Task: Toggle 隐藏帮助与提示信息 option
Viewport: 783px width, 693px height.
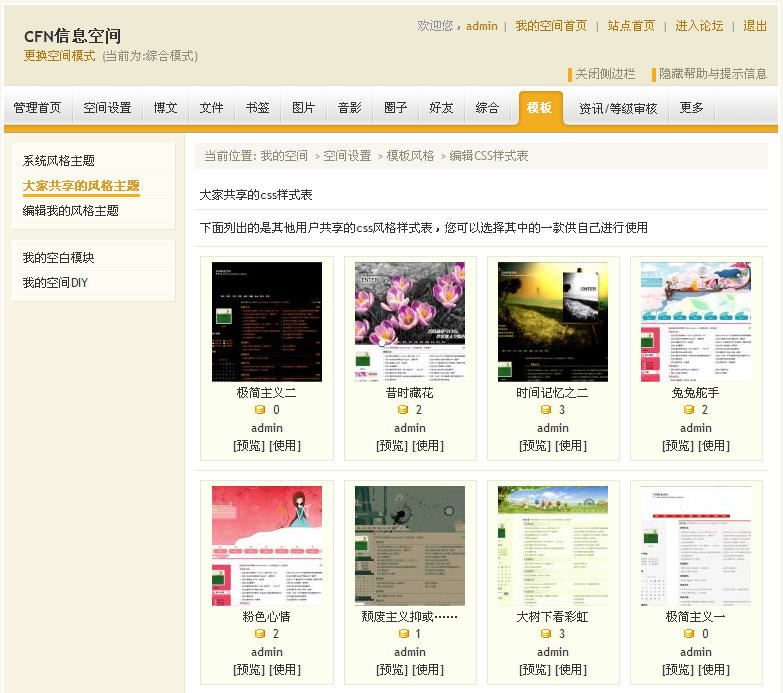Action: [x=712, y=74]
